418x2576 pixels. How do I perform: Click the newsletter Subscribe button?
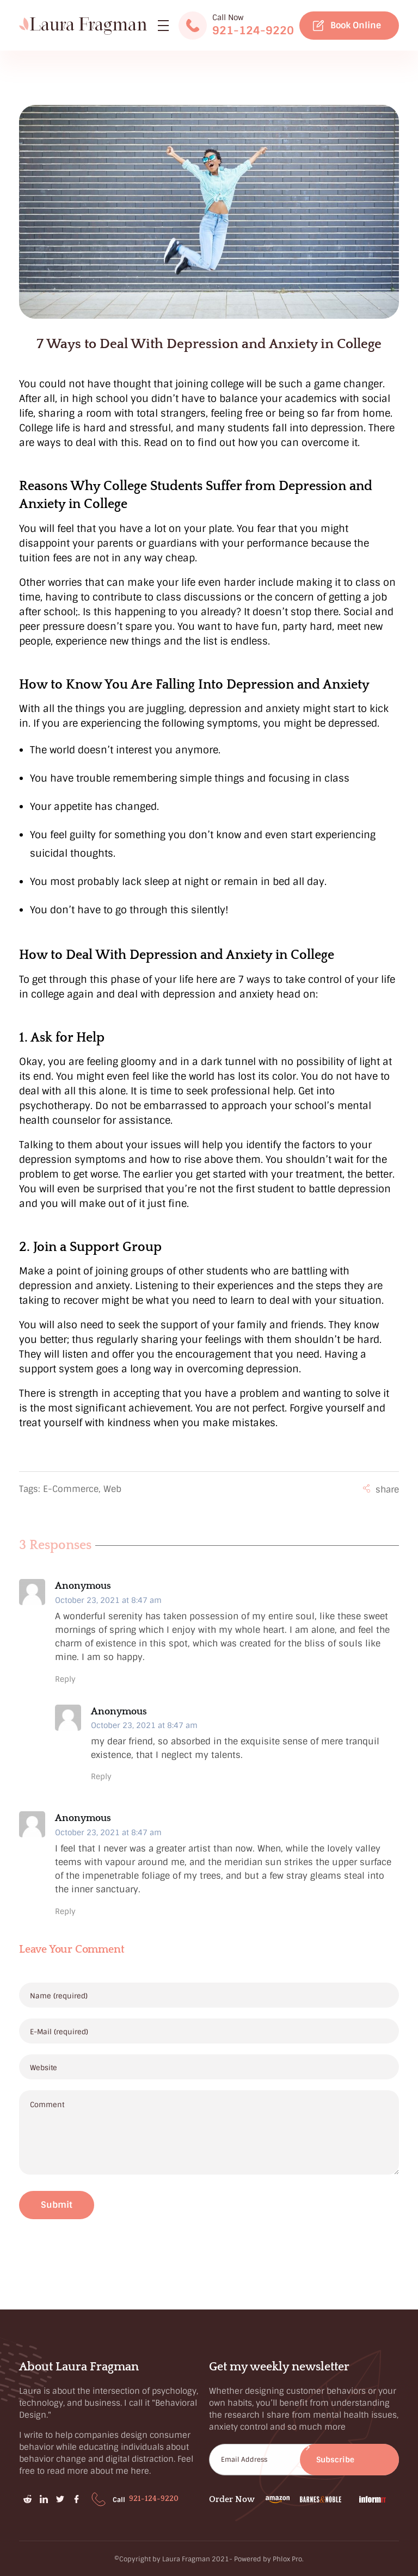pos(335,2459)
